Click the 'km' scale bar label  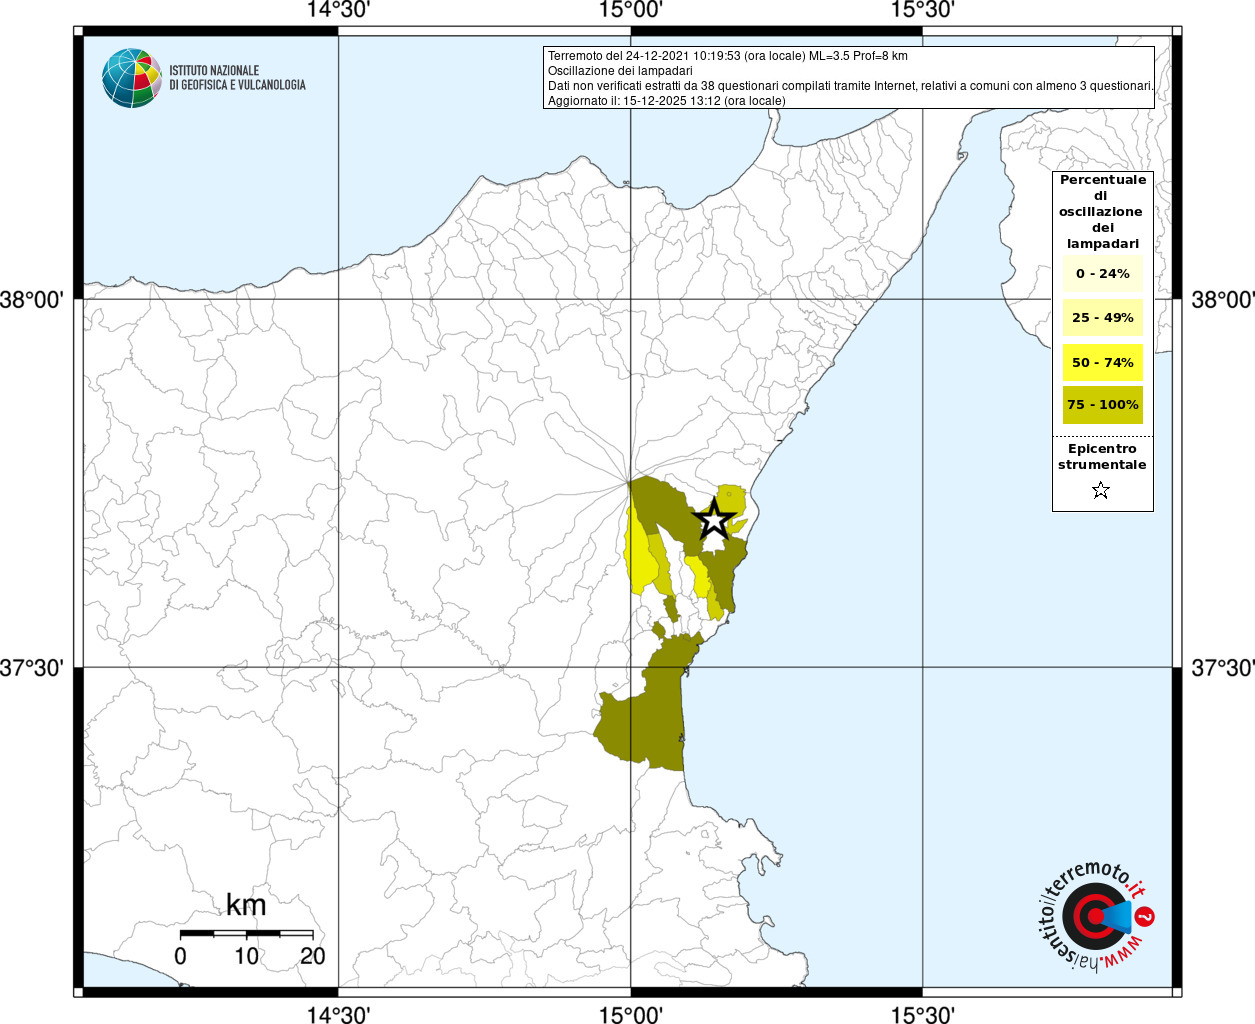coord(246,905)
